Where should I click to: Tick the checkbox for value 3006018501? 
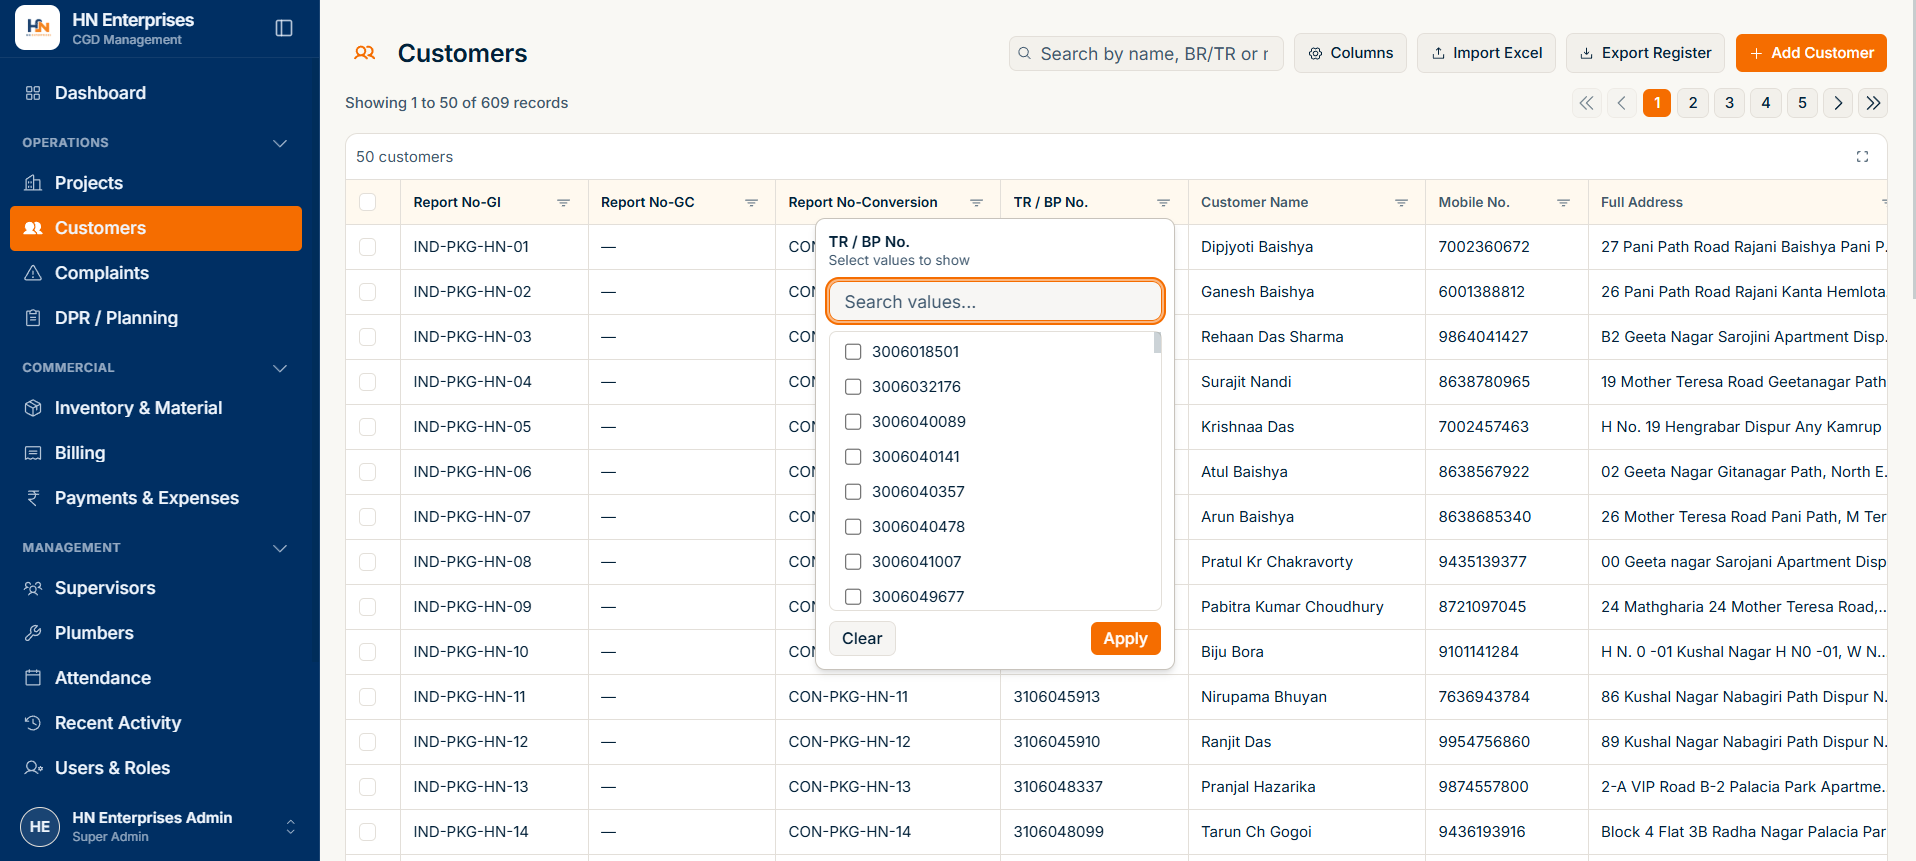(x=853, y=352)
